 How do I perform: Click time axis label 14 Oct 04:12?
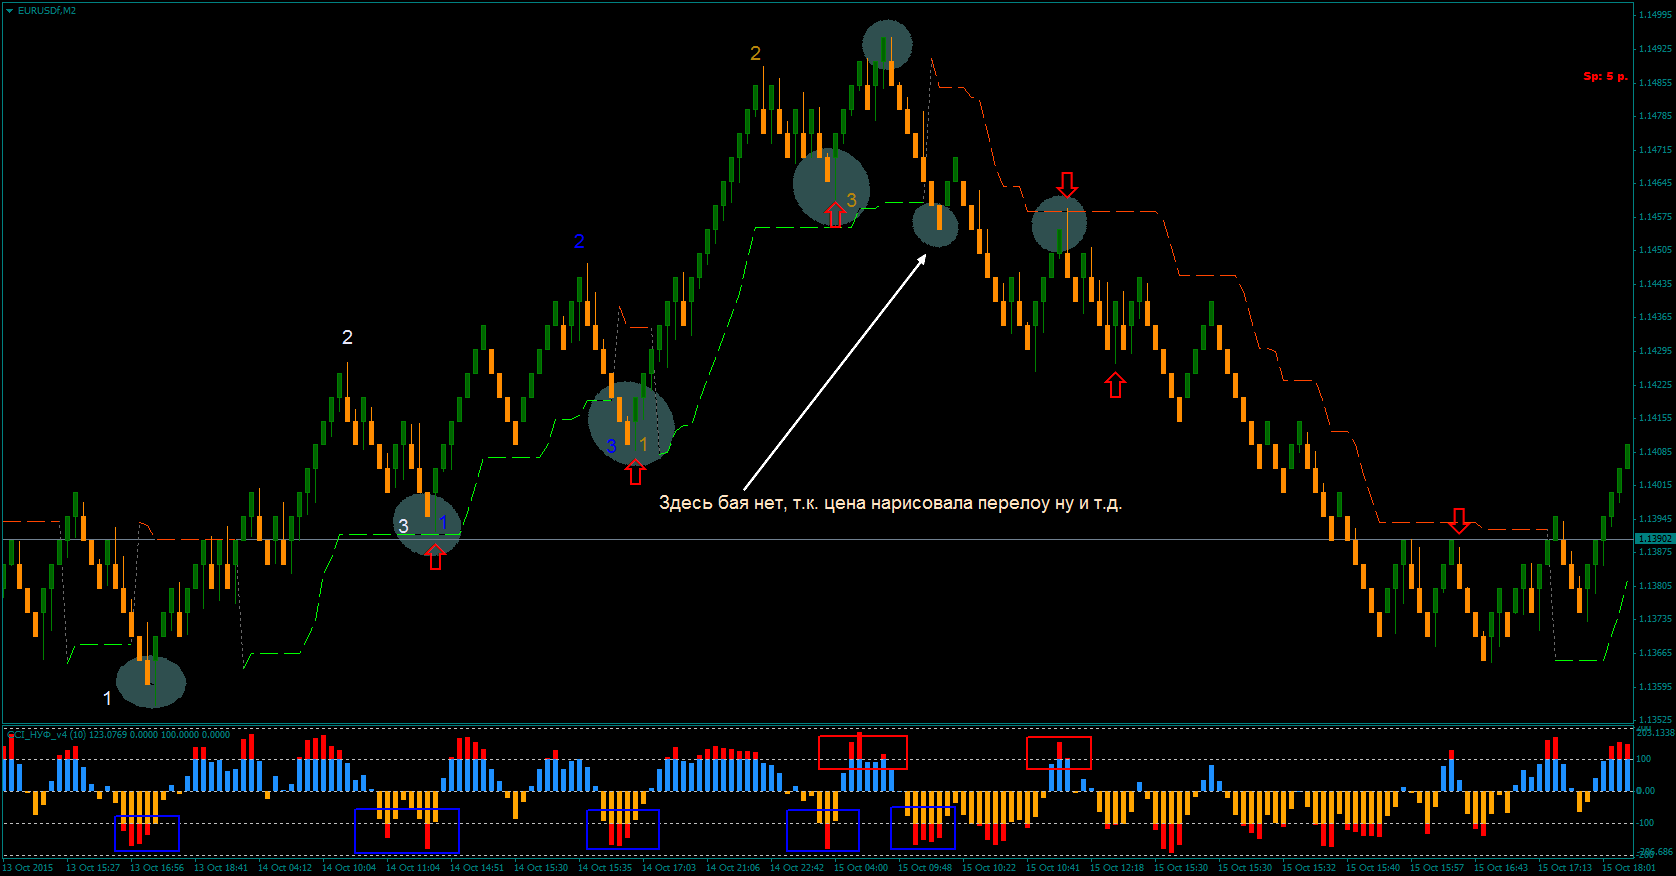coord(285,868)
